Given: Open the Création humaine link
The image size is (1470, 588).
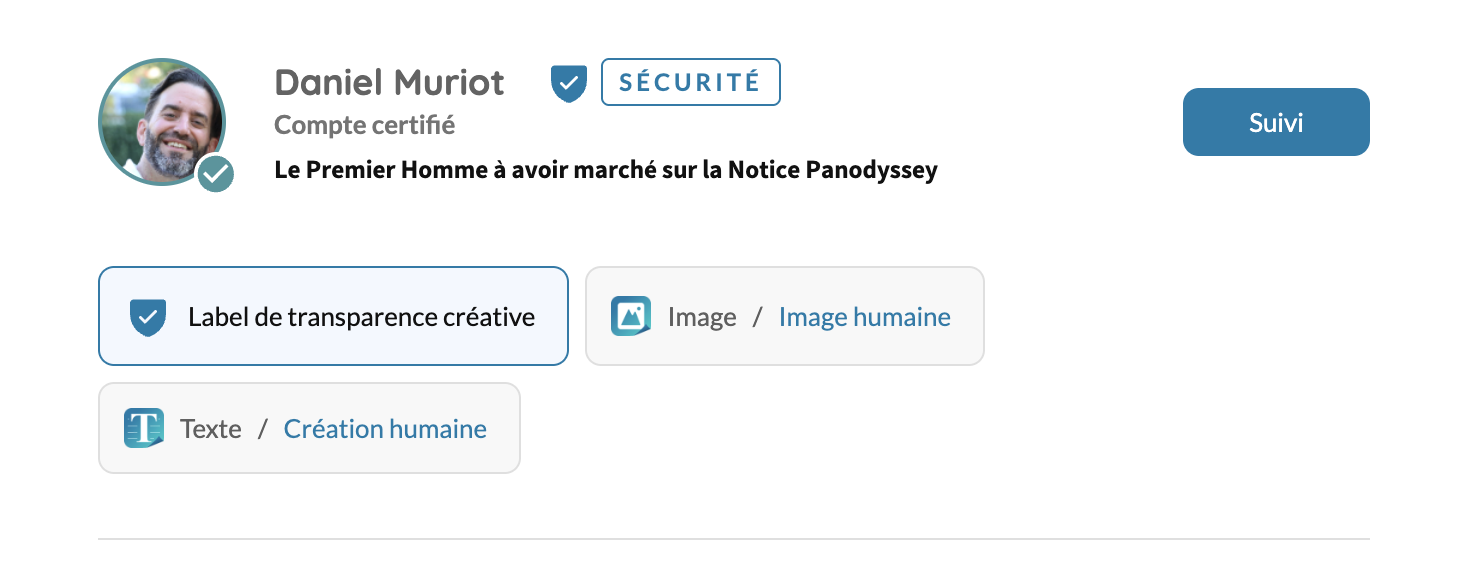Looking at the screenshot, I should click(x=385, y=429).
